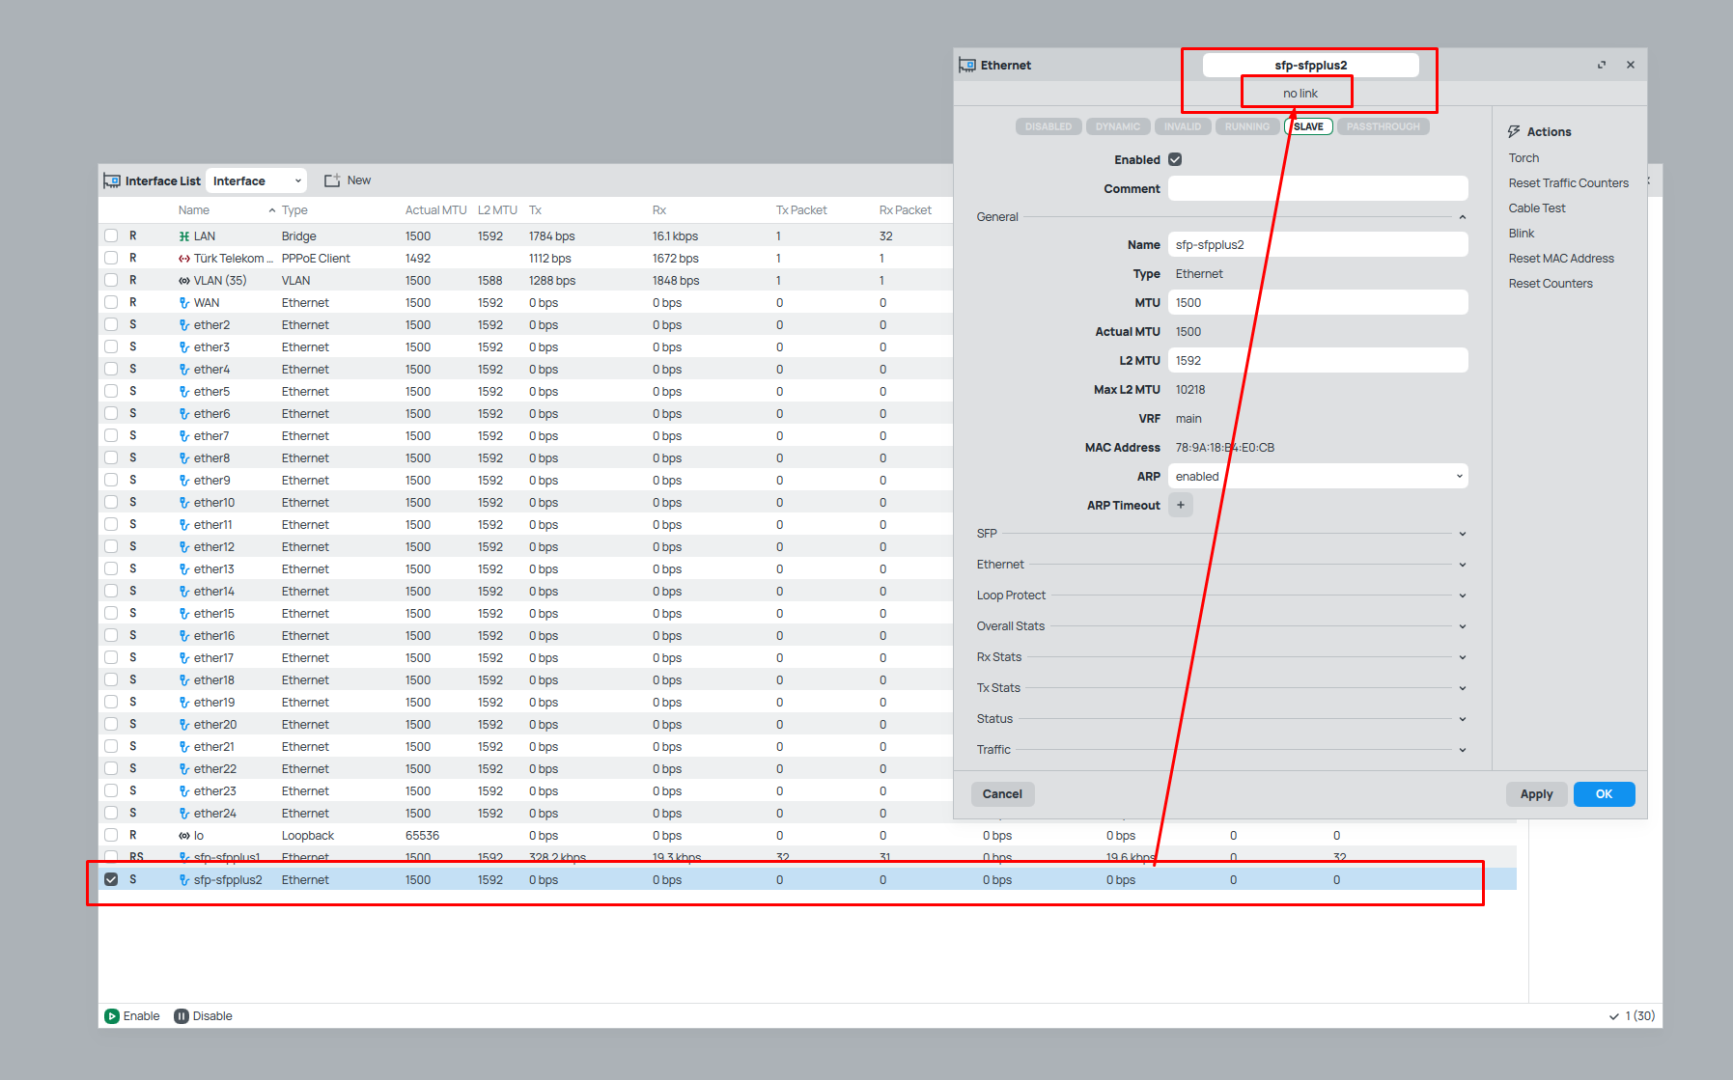Edit the Name field sfp-sfpplus2

[1318, 245]
